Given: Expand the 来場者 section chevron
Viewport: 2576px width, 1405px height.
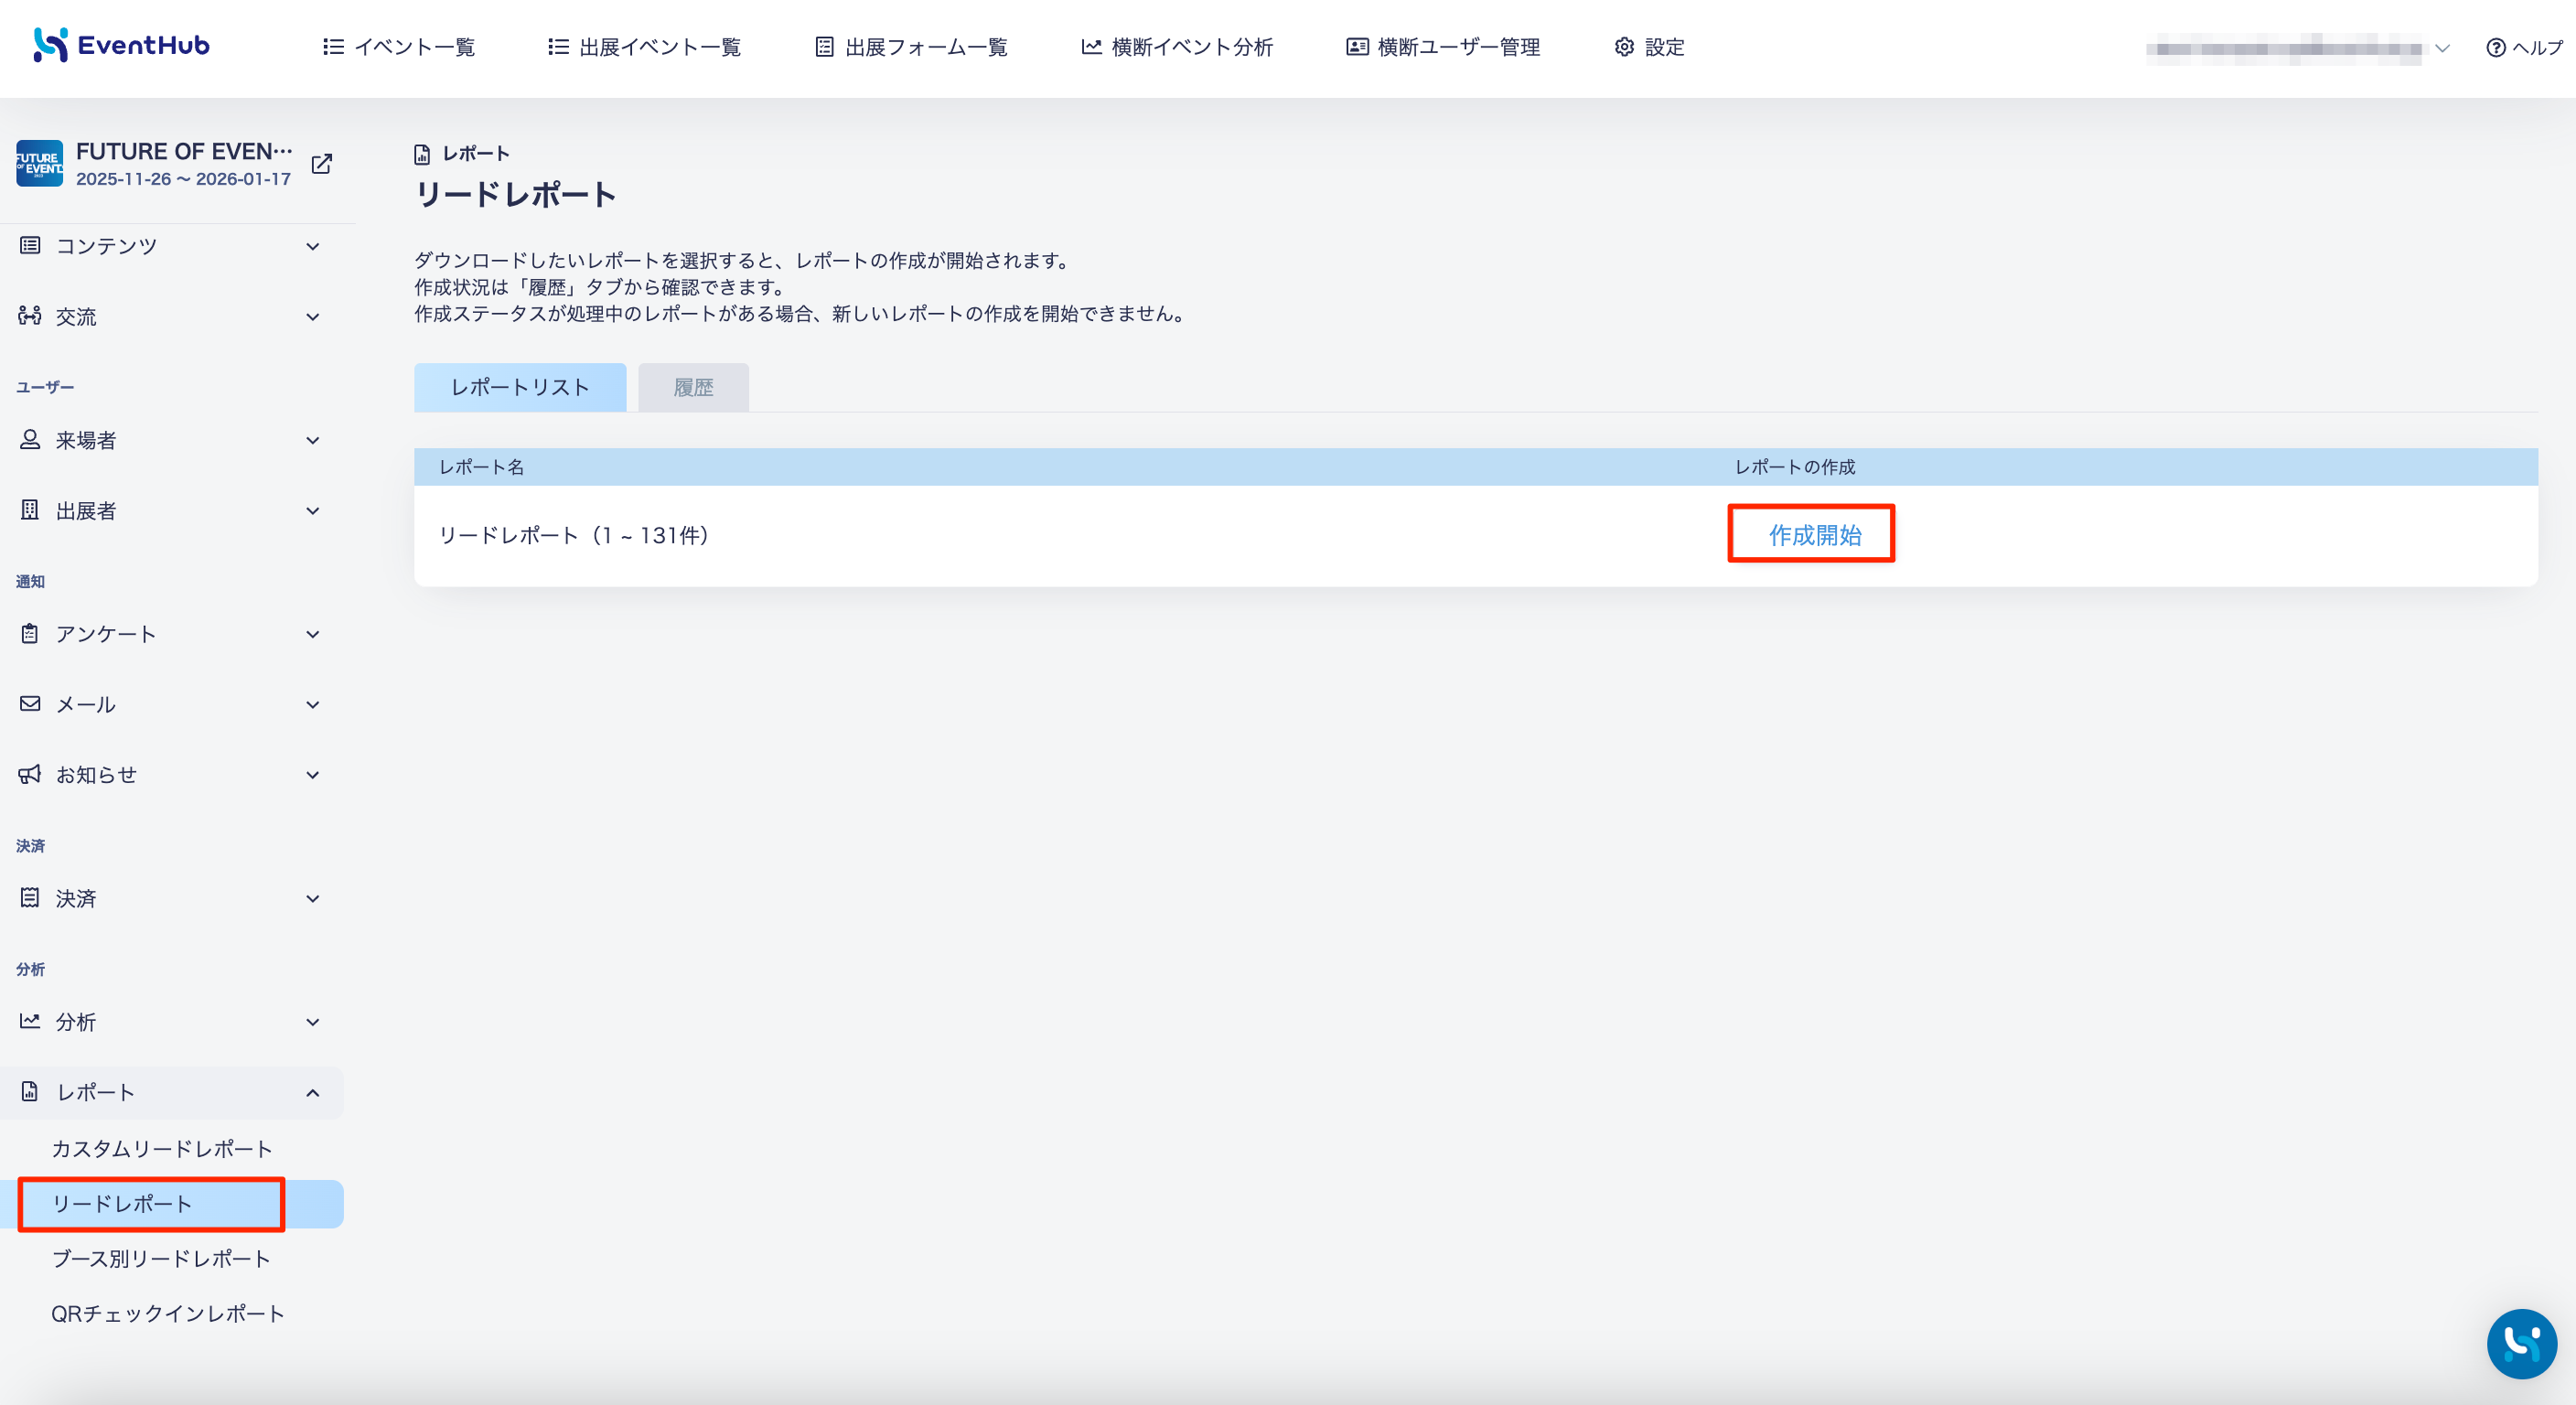Looking at the screenshot, I should pyautogui.click(x=313, y=440).
